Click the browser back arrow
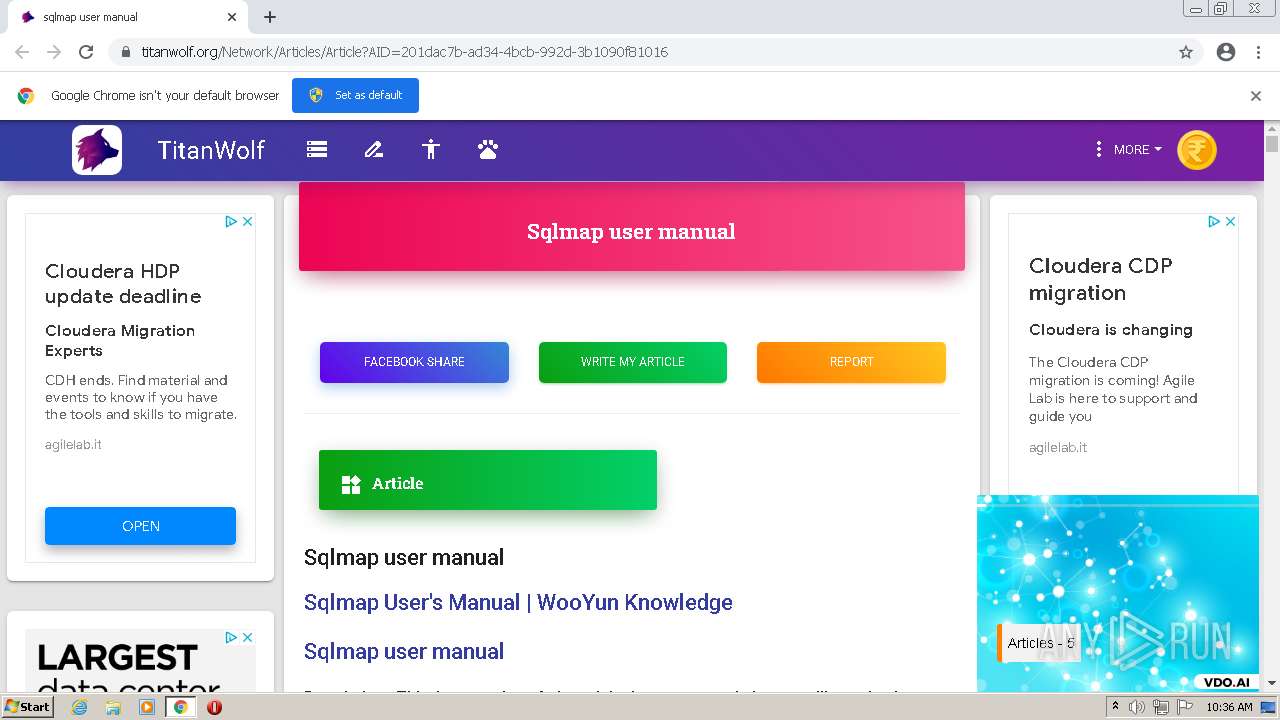 tap(22, 52)
